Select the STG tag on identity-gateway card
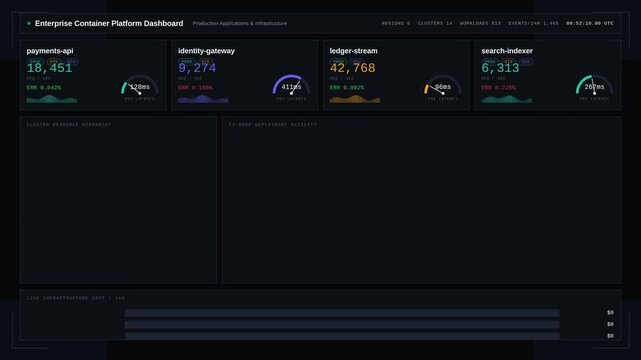641x360 pixels. (x=205, y=61)
